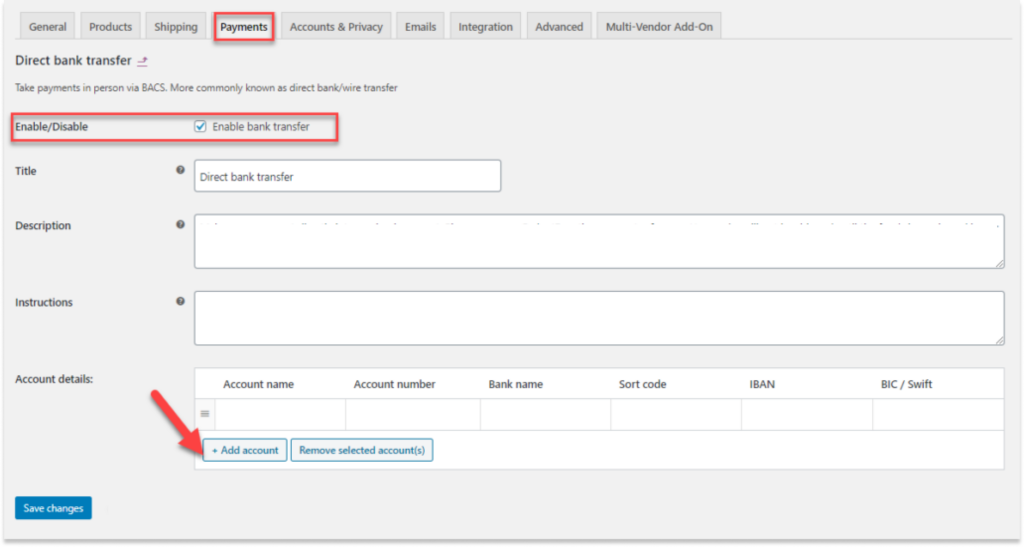Click the Title help tooltip icon
Image resolution: width=1024 pixels, height=547 pixels.
point(180,171)
